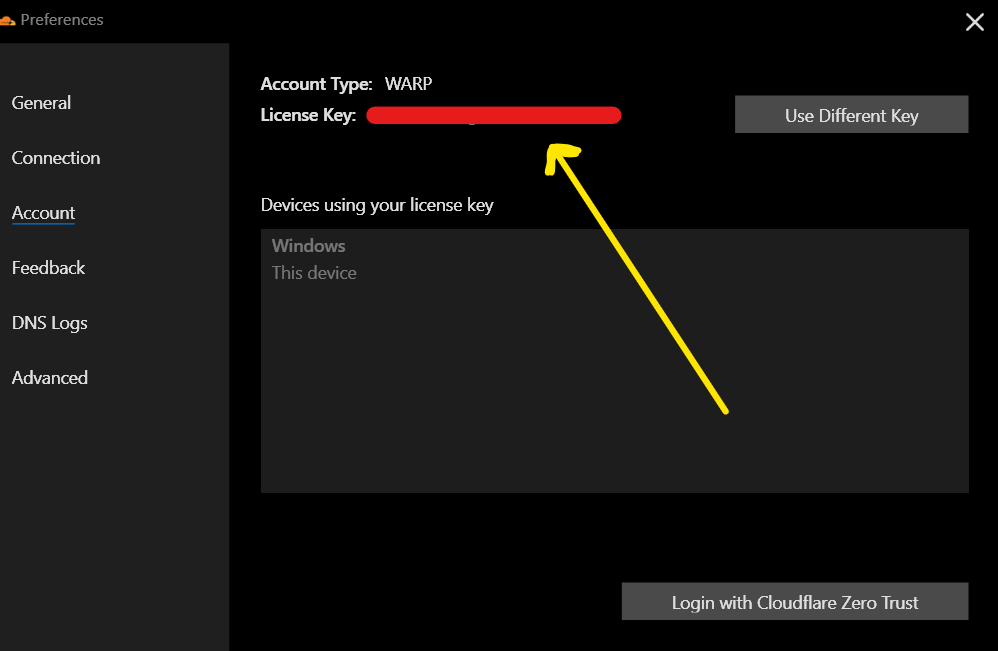The image size is (998, 651).
Task: Open DNS Logs section
Action: coord(50,323)
